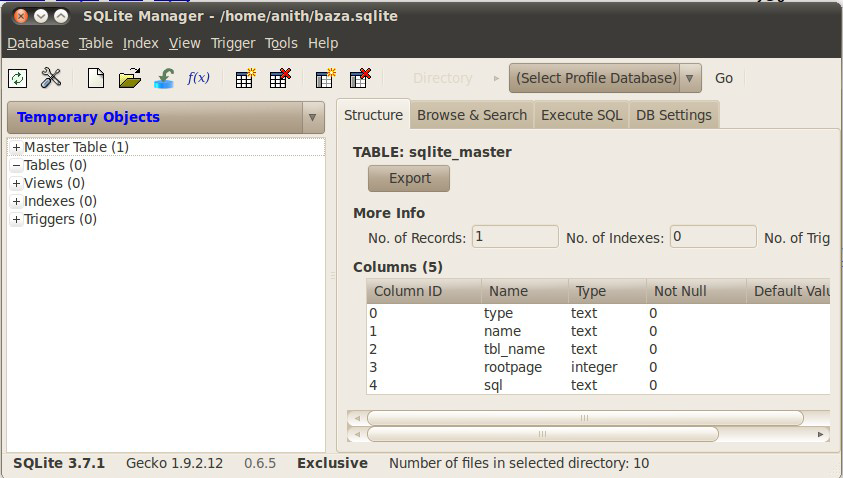Sort by the Column ID header
Screen dimensions: 843x478
coord(424,291)
